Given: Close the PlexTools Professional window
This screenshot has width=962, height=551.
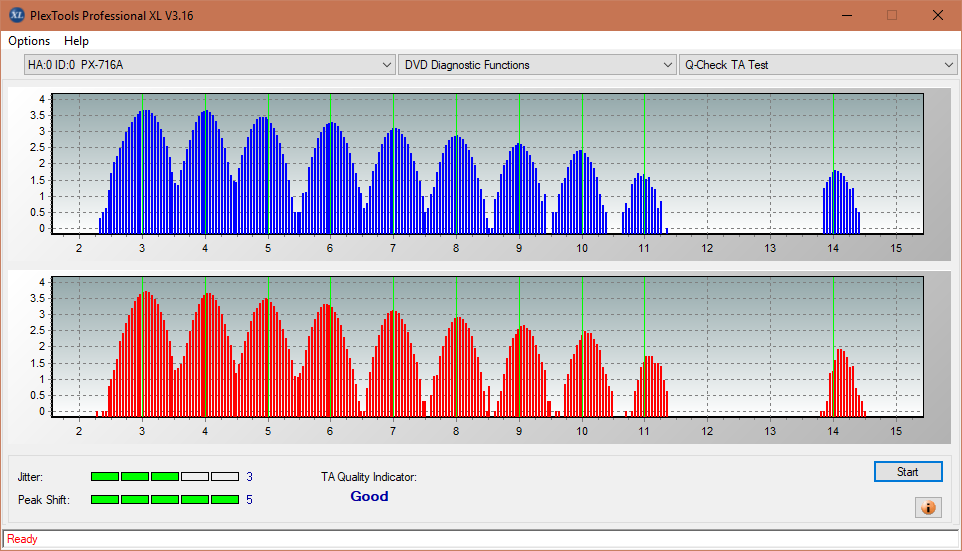Looking at the screenshot, I should (x=937, y=15).
